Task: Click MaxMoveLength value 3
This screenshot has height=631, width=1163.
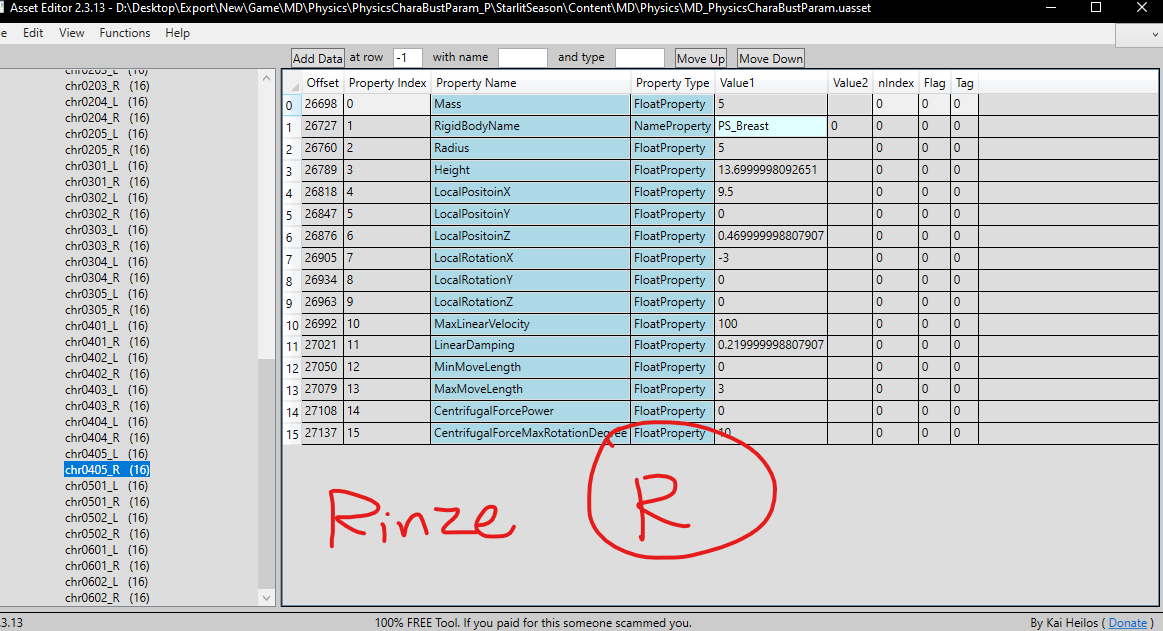Action: click(771, 389)
